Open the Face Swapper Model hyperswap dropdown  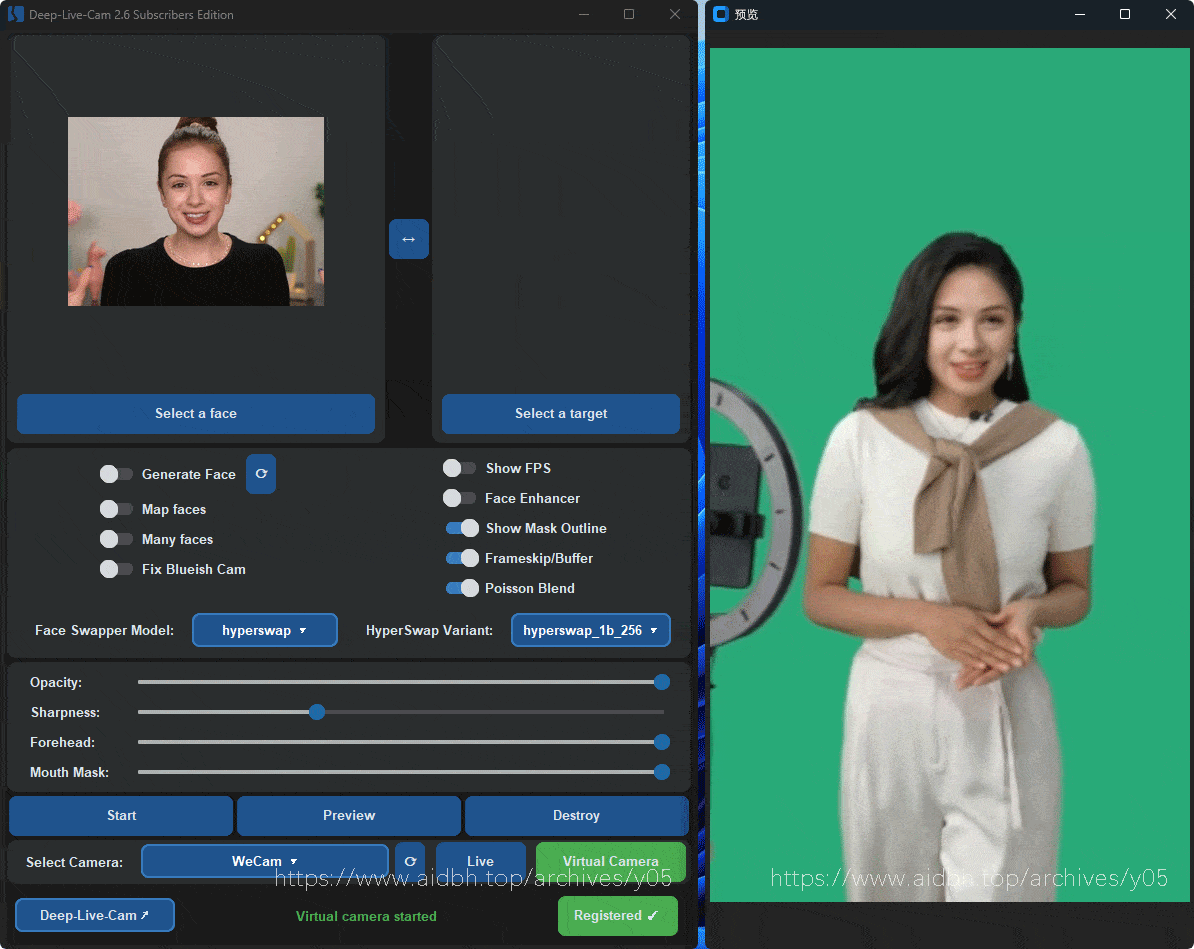(x=265, y=630)
